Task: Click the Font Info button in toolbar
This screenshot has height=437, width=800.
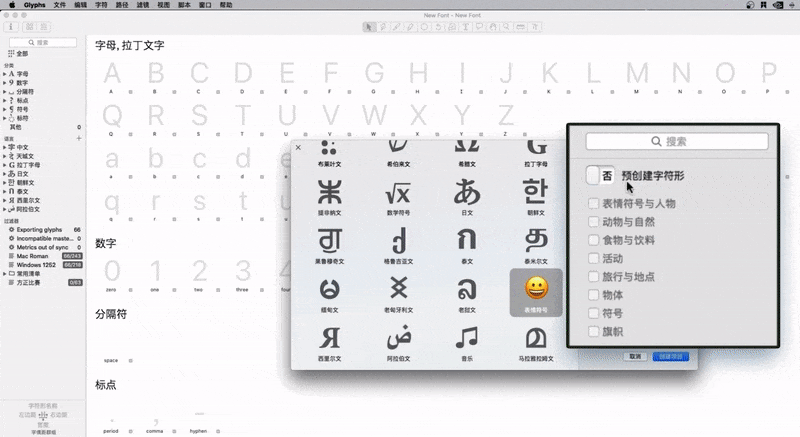Action: coord(11,27)
